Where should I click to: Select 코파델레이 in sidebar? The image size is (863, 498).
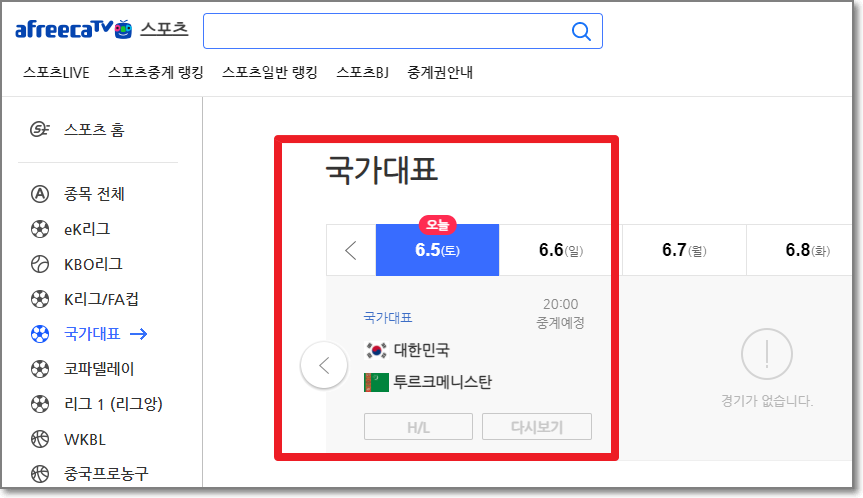pyautogui.click(x=99, y=369)
